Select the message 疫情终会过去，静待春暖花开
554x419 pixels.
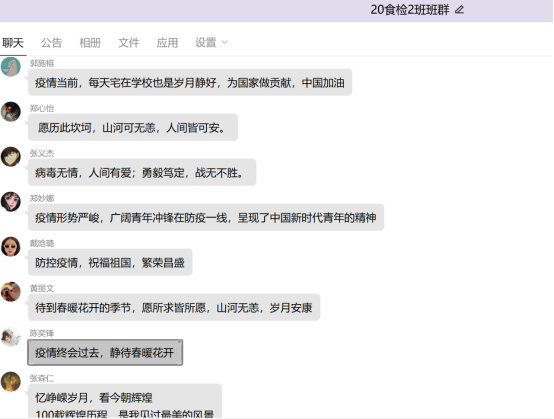(x=105, y=352)
